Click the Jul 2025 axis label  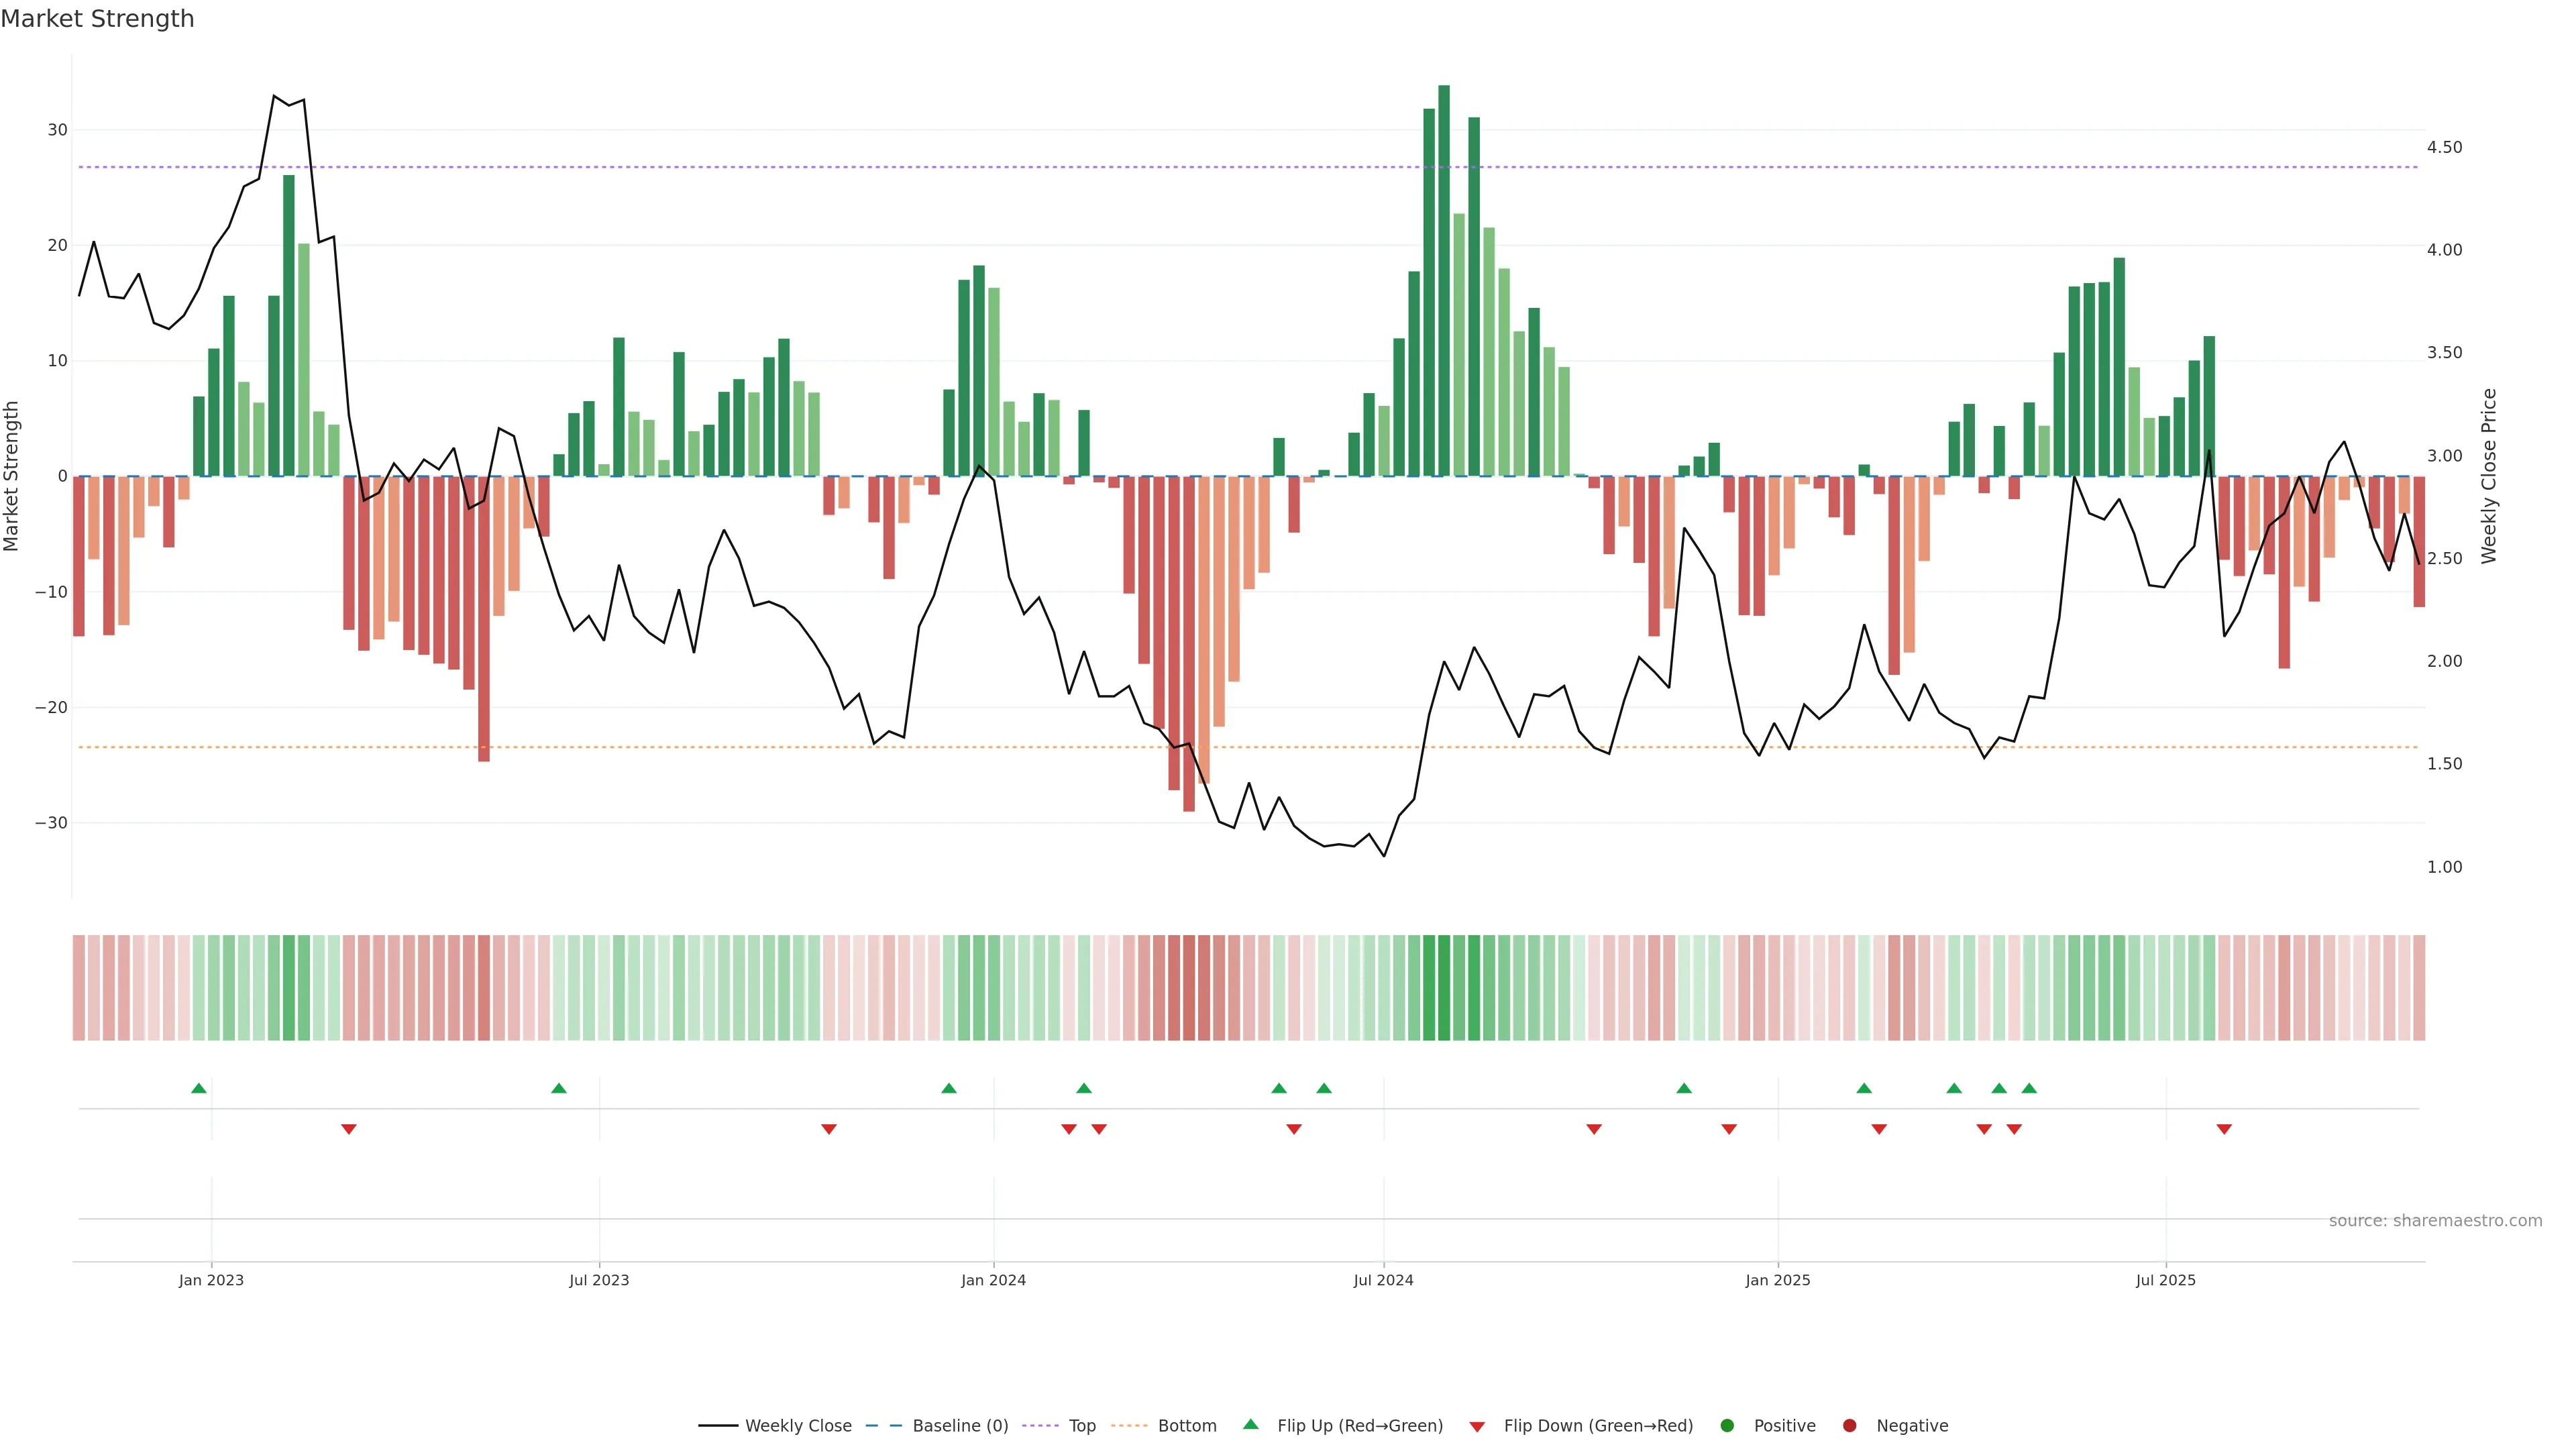[x=2166, y=1280]
